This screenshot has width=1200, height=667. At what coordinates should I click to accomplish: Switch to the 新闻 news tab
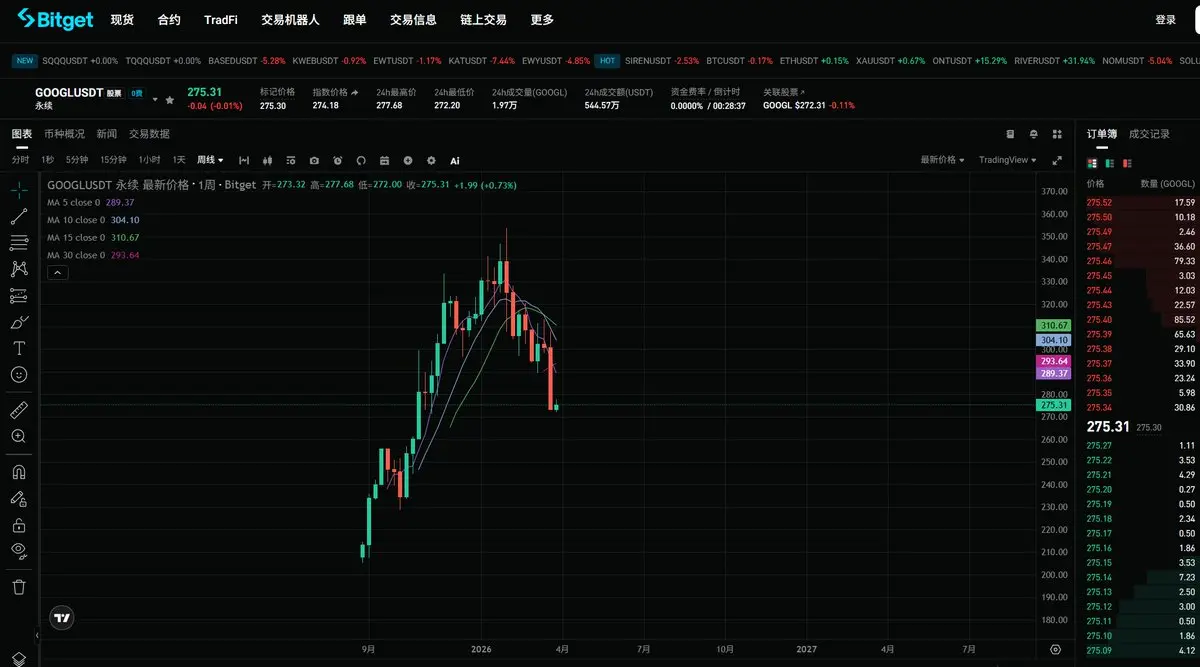click(x=106, y=134)
